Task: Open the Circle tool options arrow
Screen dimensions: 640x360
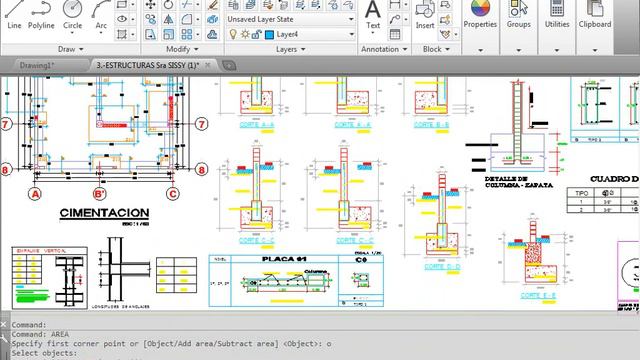Action: tap(72, 33)
